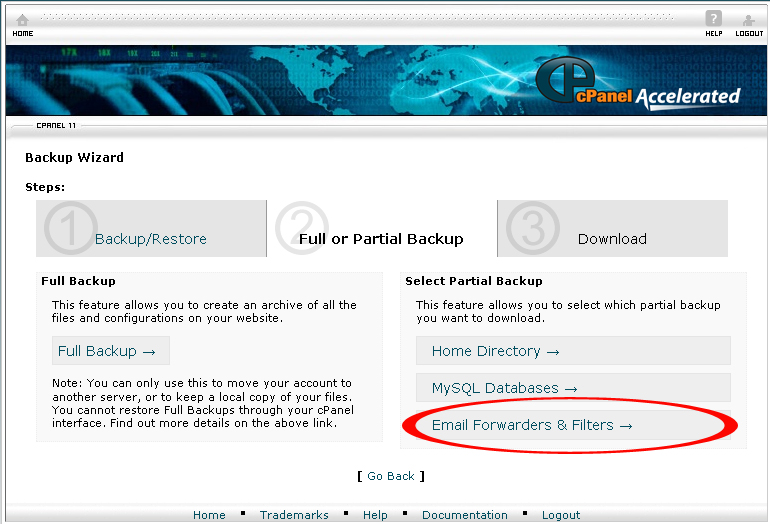Click the Select Partial Backup heading

473,281
